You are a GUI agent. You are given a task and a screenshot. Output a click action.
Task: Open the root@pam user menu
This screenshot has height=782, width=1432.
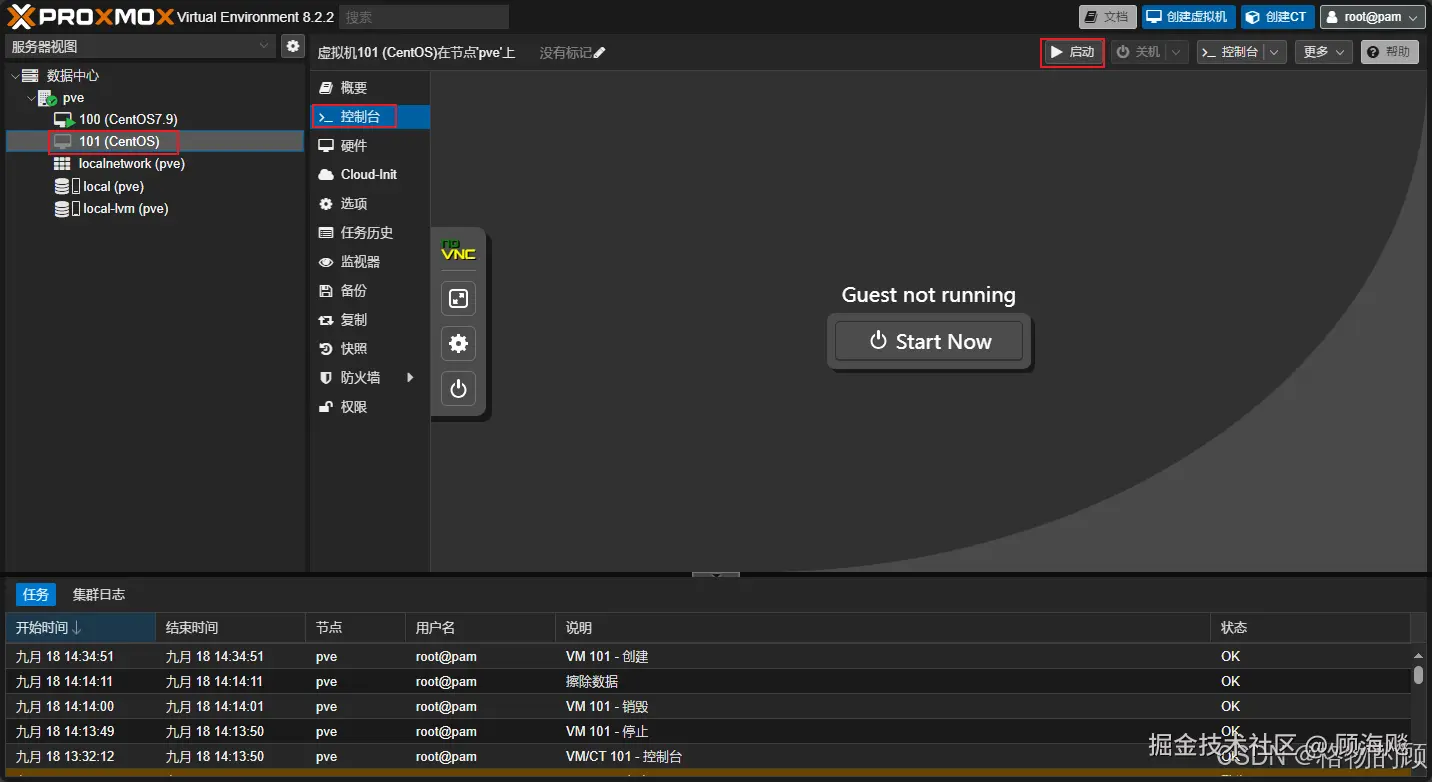(1372, 17)
